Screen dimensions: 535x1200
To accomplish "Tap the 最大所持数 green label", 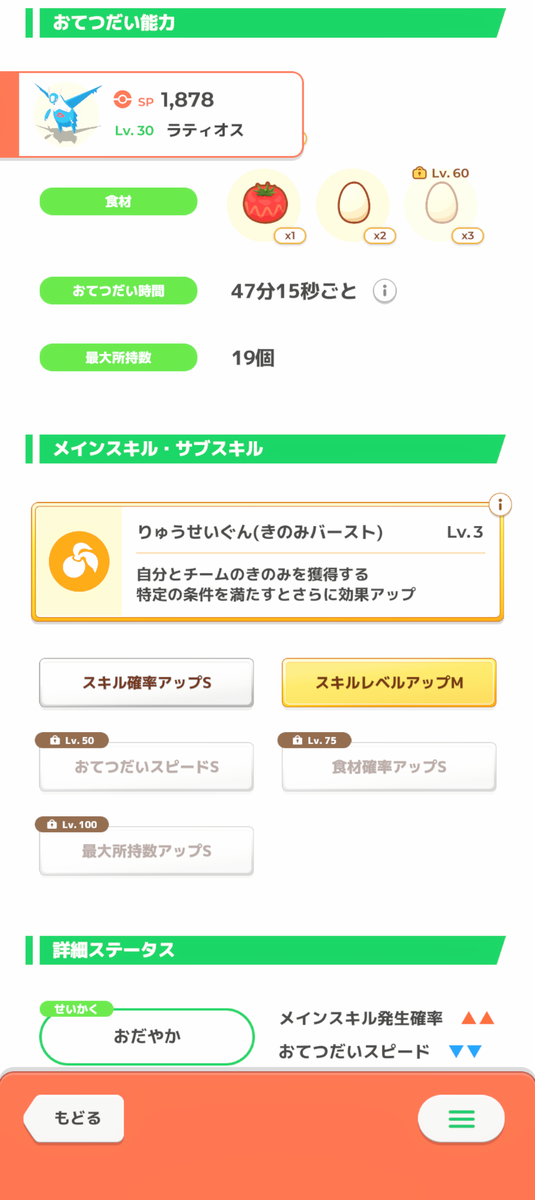I will pos(118,357).
